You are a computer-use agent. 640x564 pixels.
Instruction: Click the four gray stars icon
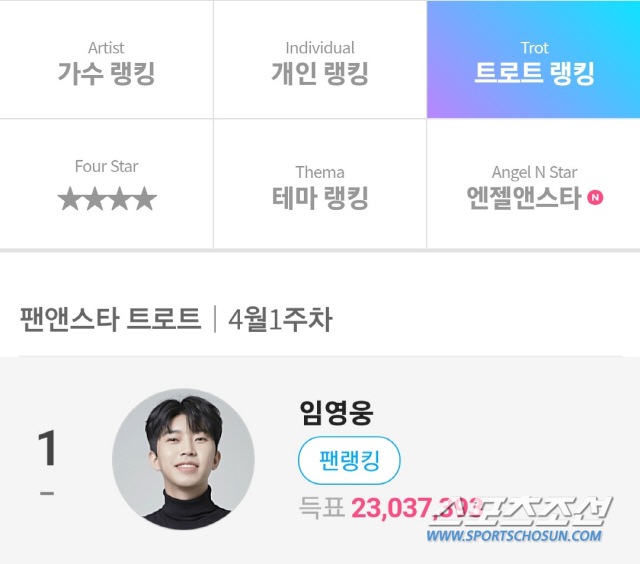(x=107, y=199)
